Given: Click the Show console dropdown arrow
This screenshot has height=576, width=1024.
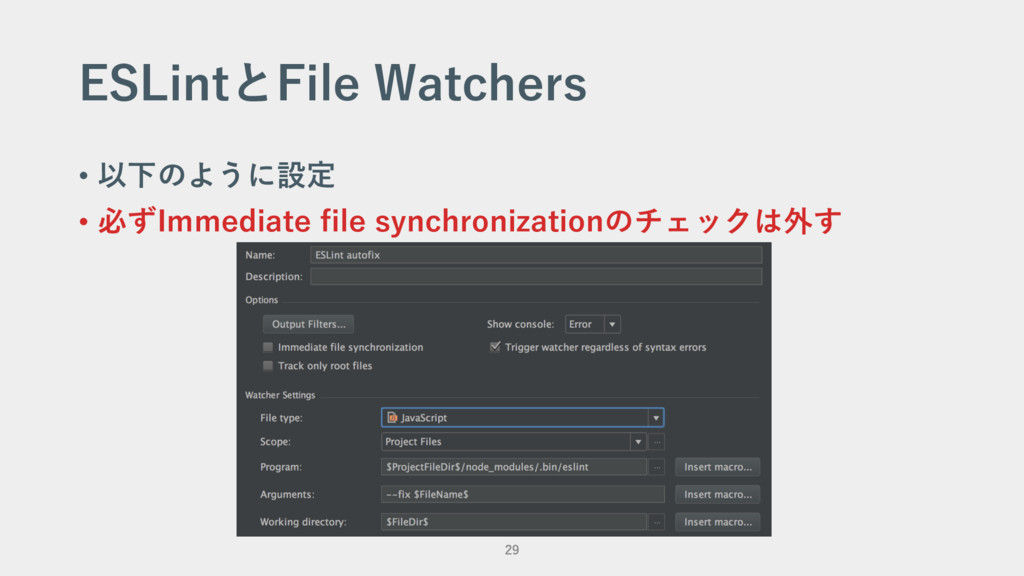Looking at the screenshot, I should tap(612, 324).
